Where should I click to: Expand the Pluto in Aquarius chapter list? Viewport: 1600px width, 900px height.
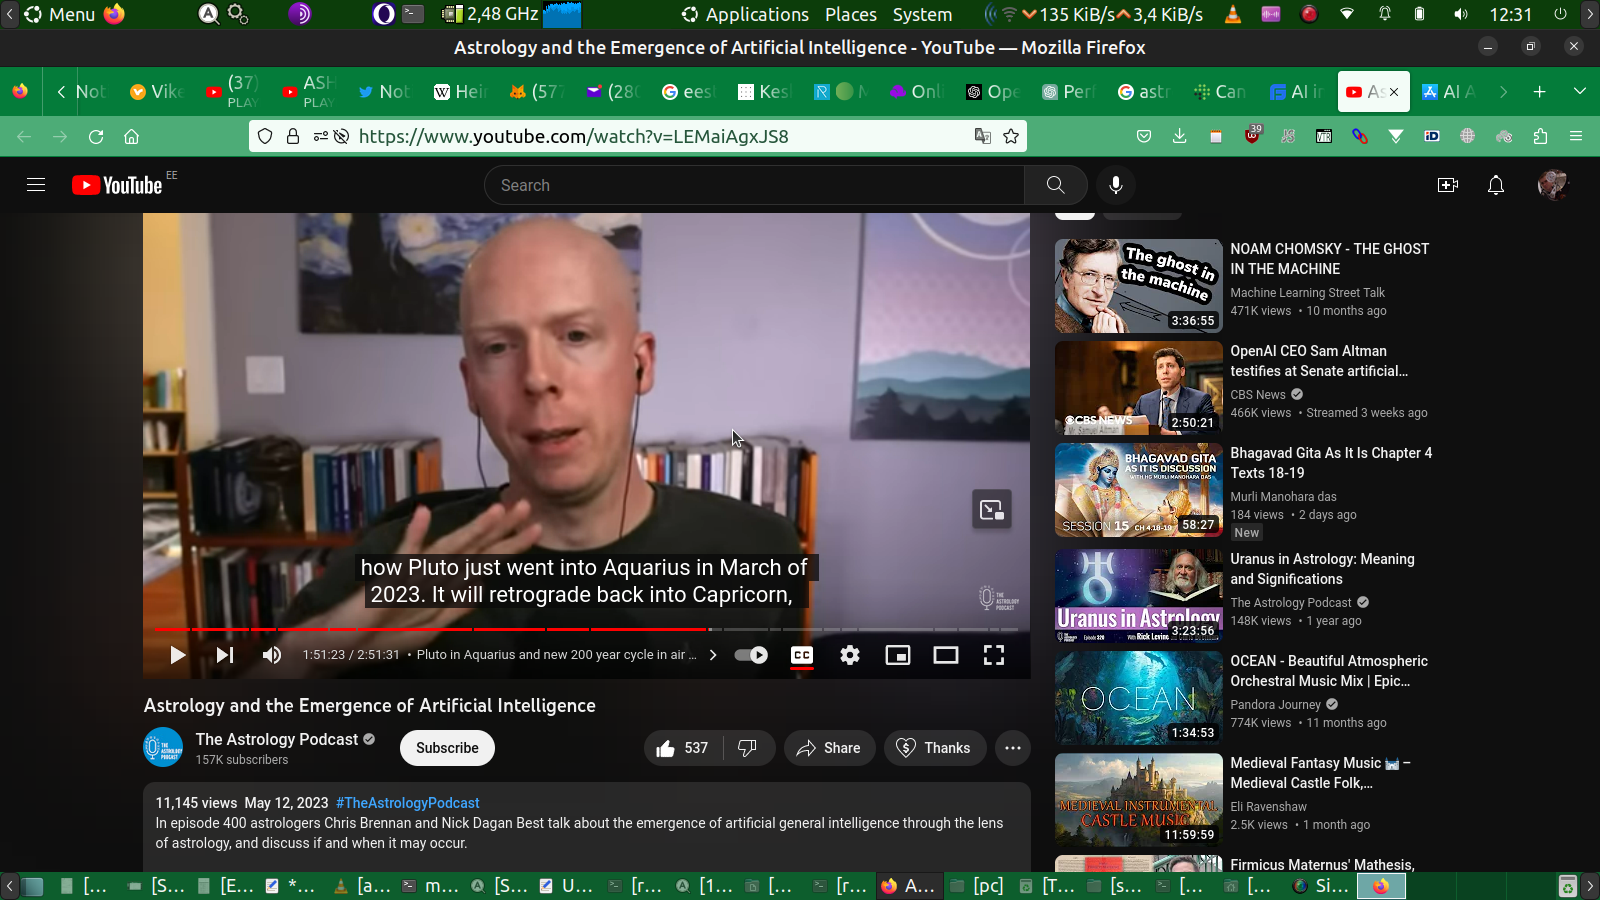[x=567, y=655]
